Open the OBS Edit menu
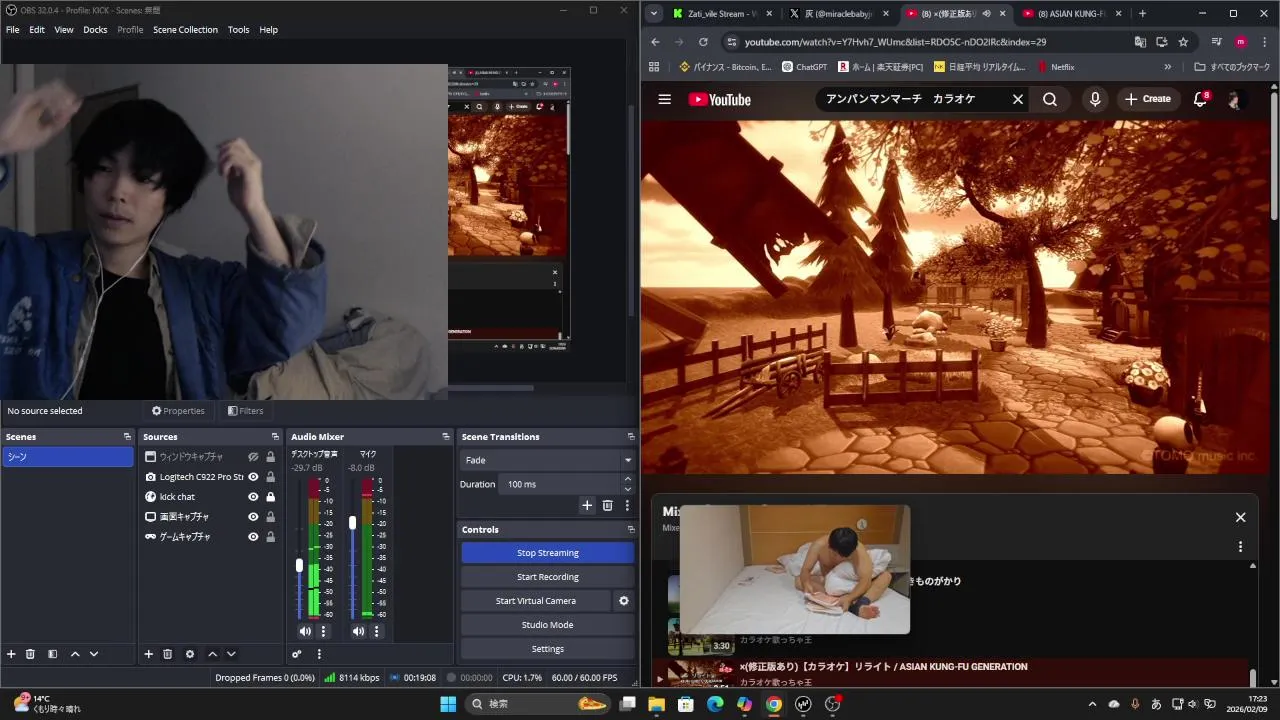The height and width of the screenshot is (720, 1280). tap(37, 30)
